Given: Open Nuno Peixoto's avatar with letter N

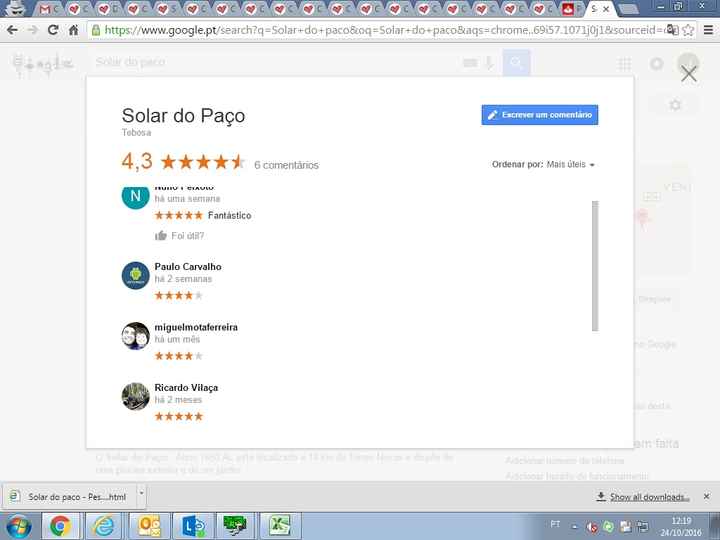Looking at the screenshot, I should coord(135,196).
